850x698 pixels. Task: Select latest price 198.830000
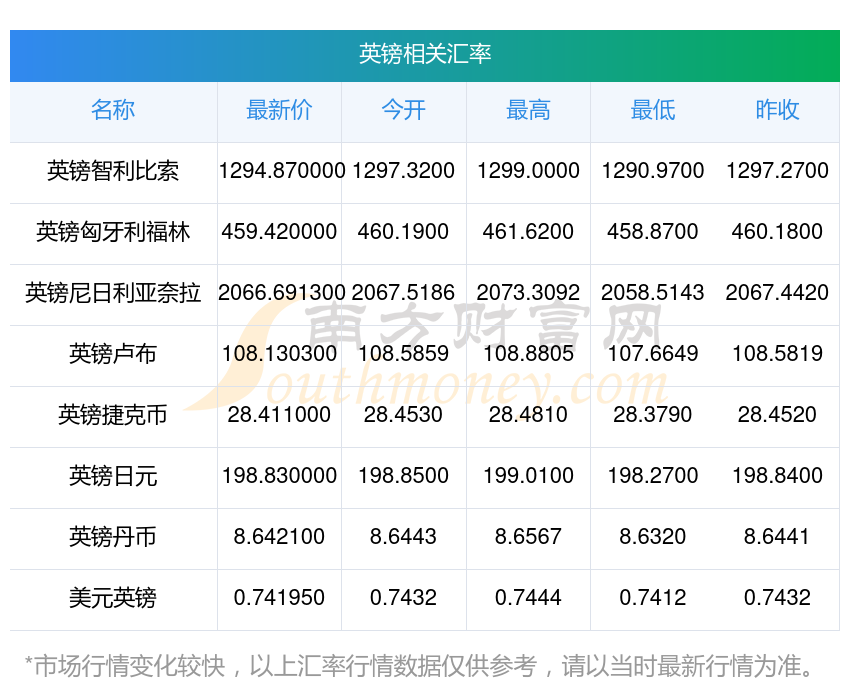pos(279,476)
